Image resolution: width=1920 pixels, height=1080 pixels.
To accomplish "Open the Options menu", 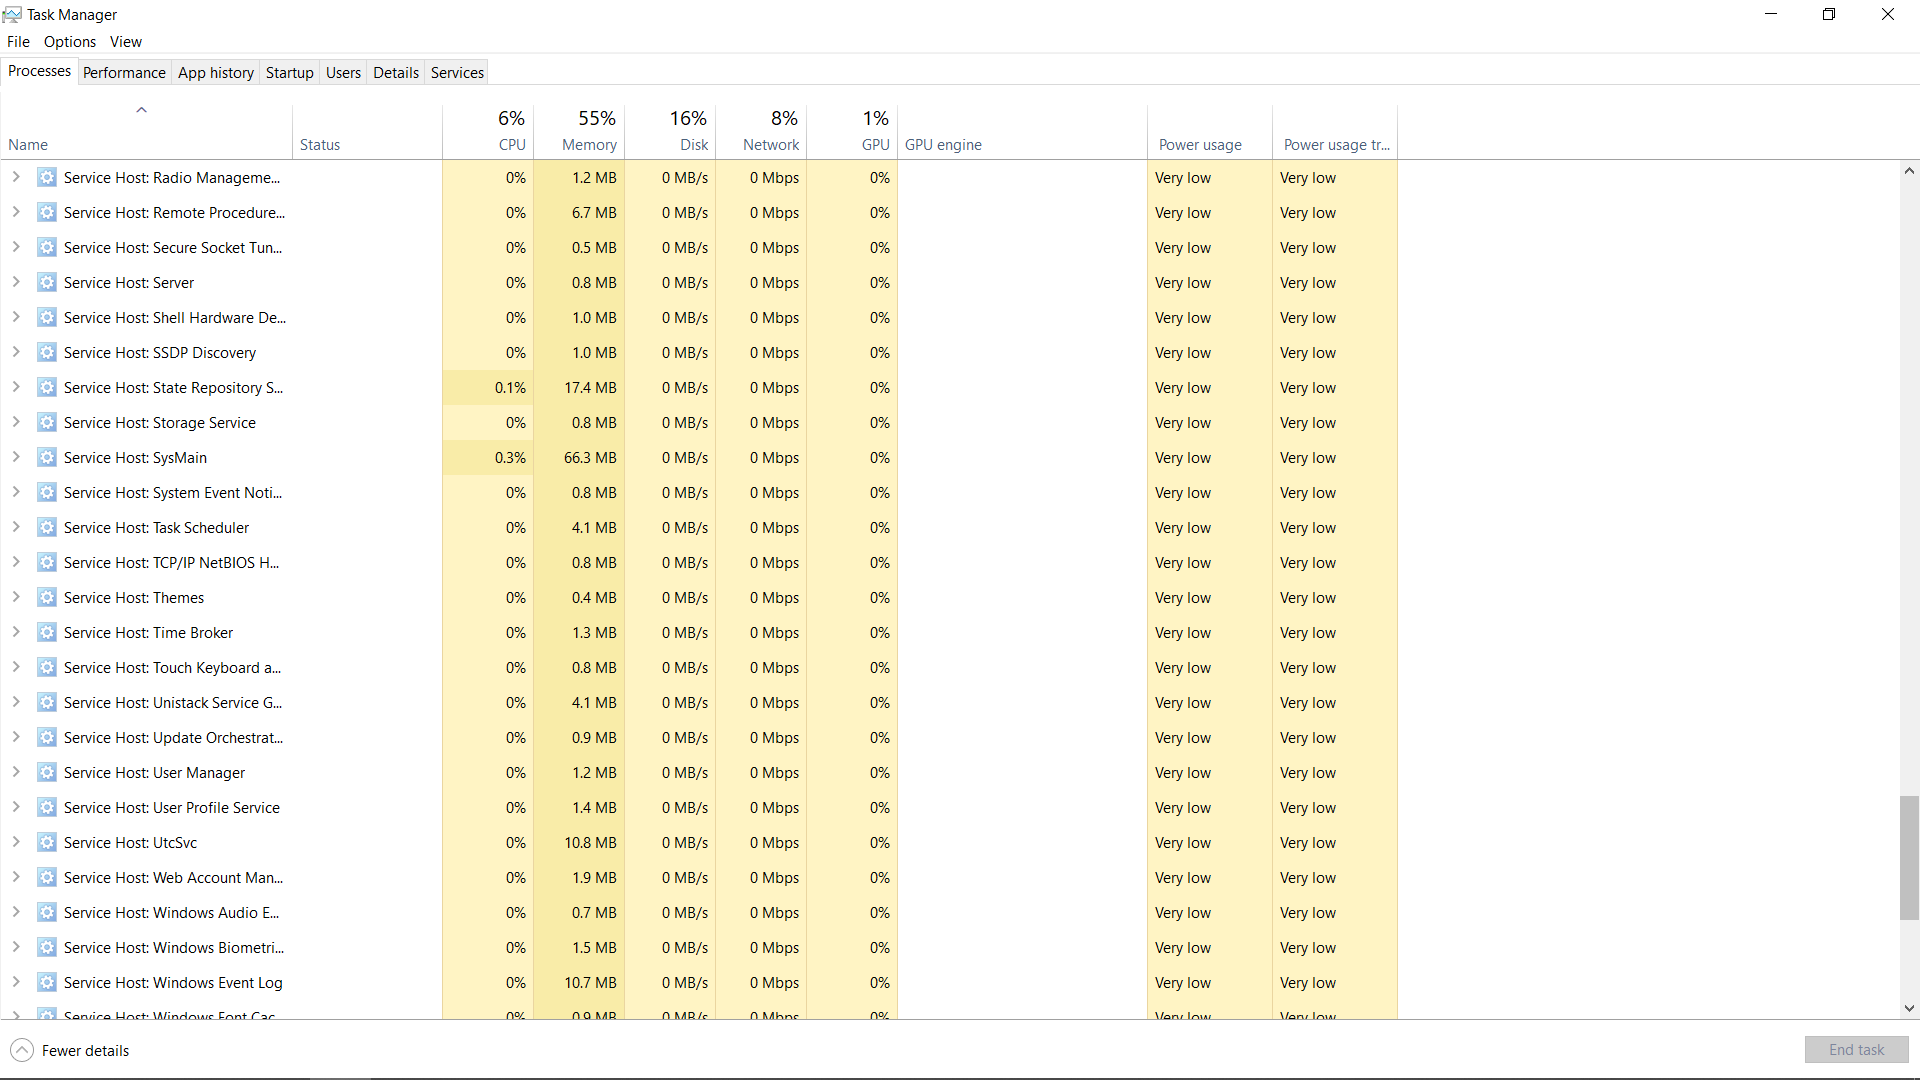I will point(70,42).
